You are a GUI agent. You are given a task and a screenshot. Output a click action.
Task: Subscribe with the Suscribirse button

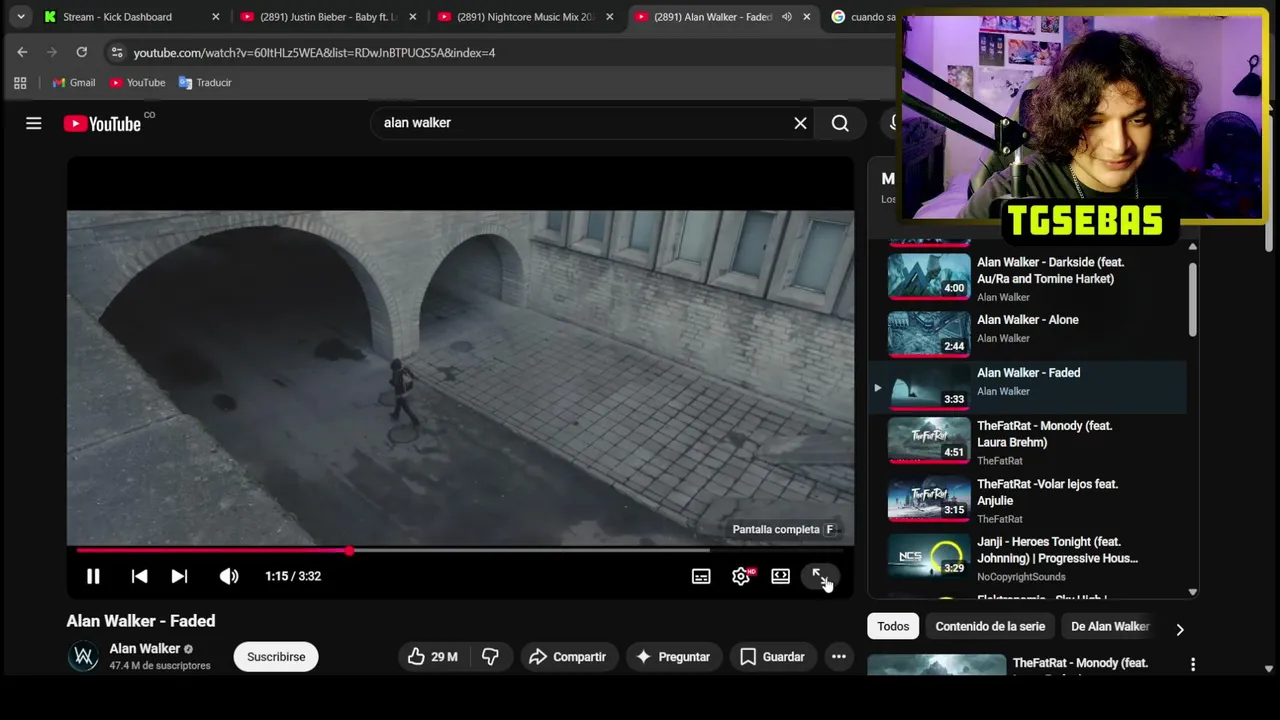pos(276,657)
